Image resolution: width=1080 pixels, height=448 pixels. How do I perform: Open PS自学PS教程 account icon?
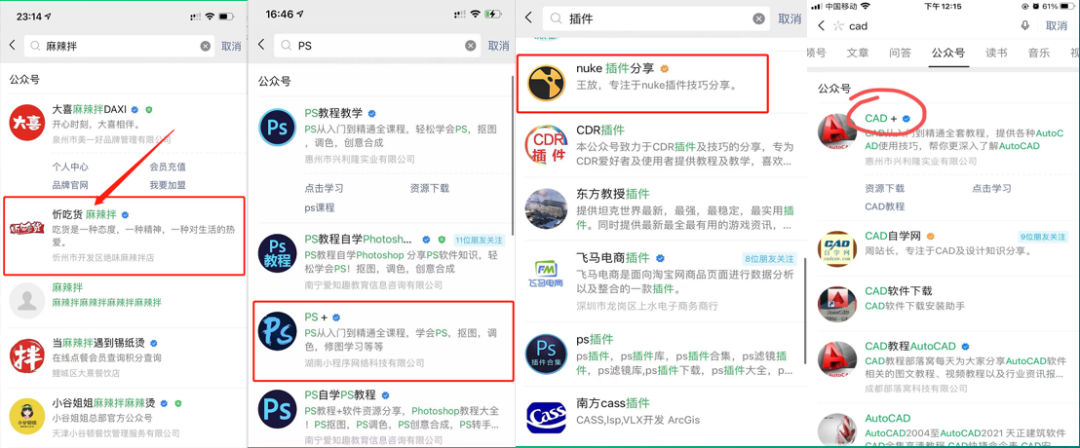[x=278, y=409]
